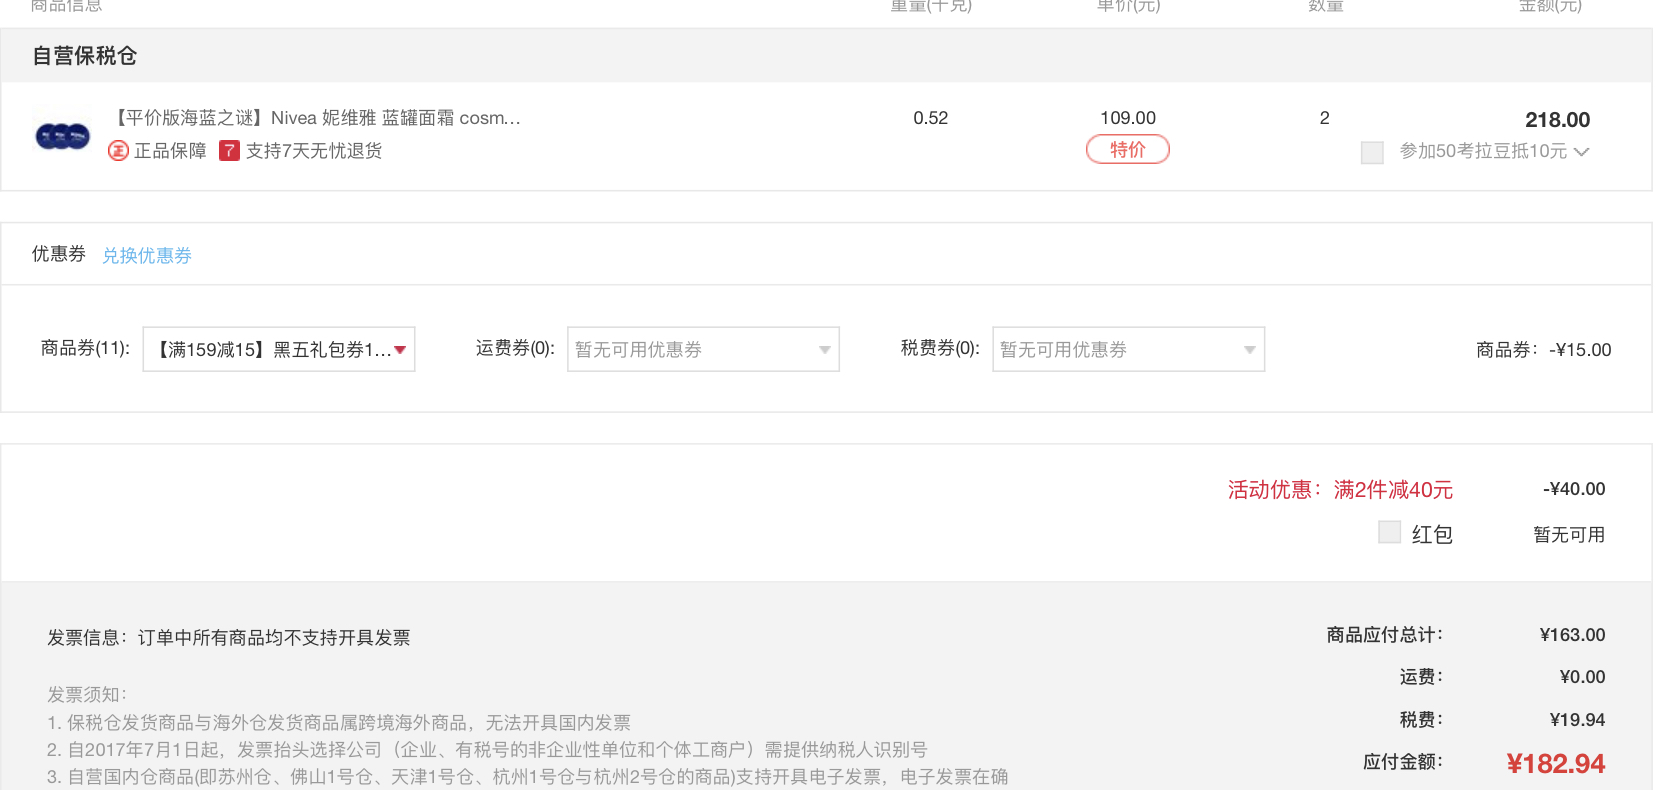This screenshot has width=1668, height=790.
Task: Click the 商品应付总计 value ¥163.00
Action: pos(1573,635)
